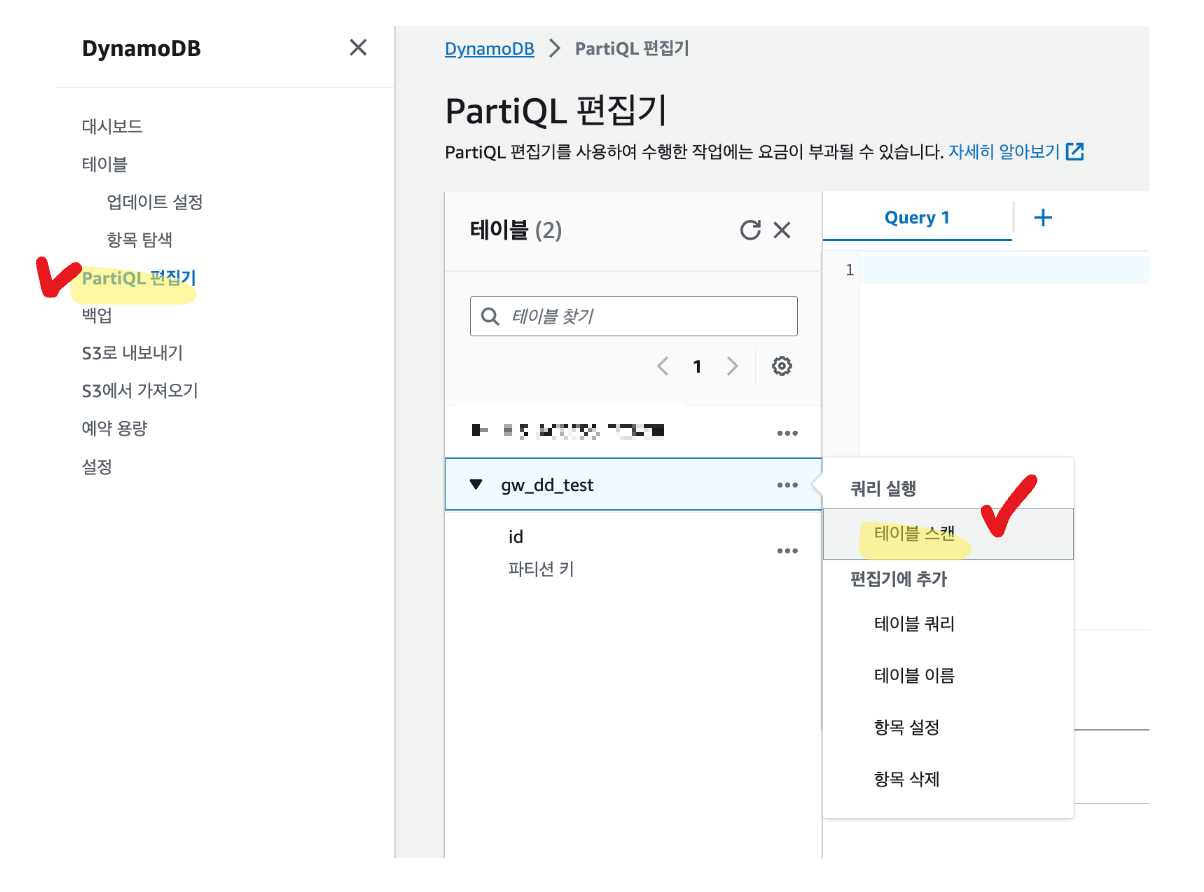Close the DynamoDB navigation sidebar
The height and width of the screenshot is (892, 1204).
pos(358,47)
